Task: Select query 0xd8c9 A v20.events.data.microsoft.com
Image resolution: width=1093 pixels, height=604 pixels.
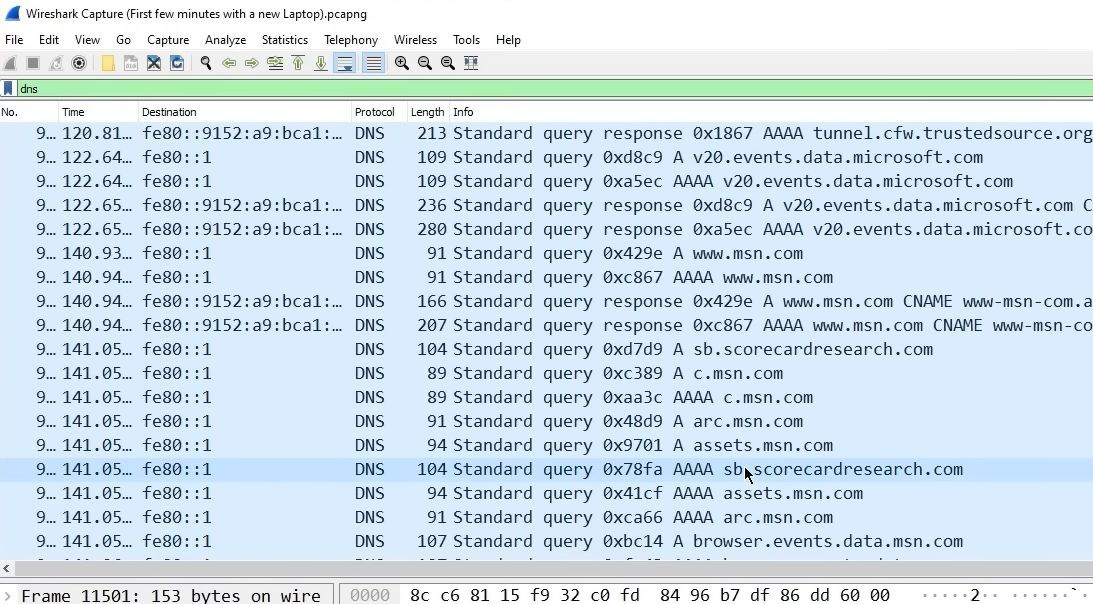Action: (546, 158)
